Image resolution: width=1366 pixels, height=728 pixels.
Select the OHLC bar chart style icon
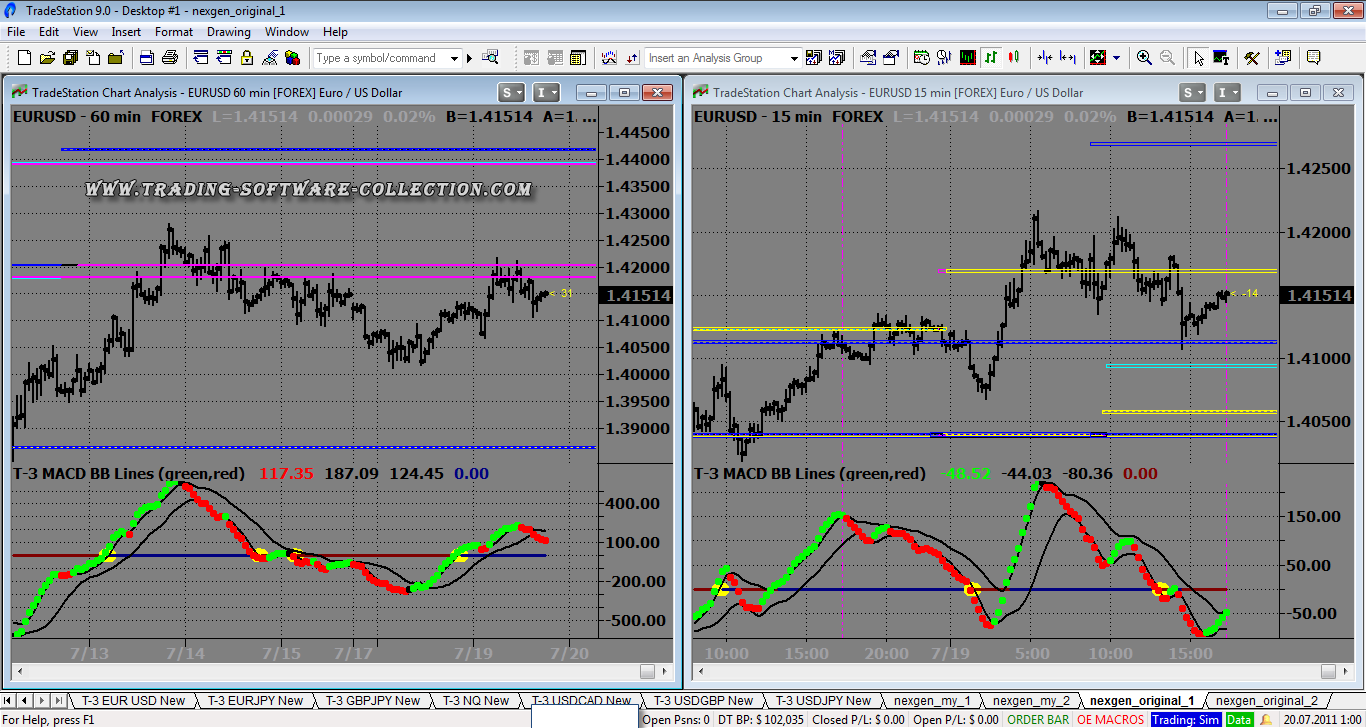coord(991,58)
